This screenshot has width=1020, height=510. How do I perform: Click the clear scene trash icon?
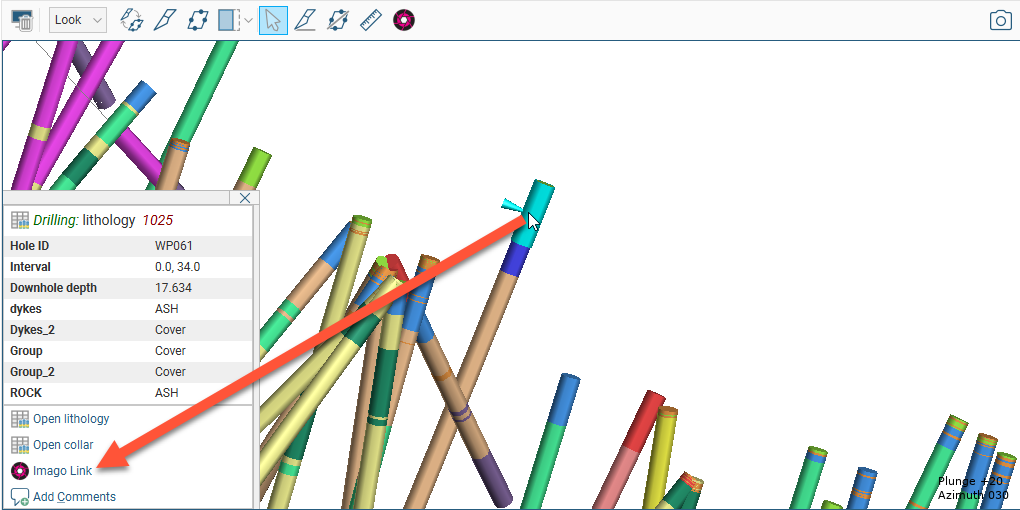[22, 20]
